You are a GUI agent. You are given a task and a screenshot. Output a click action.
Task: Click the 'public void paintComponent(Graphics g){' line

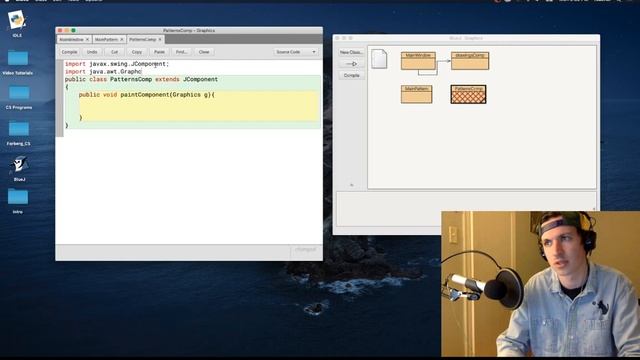147,95
